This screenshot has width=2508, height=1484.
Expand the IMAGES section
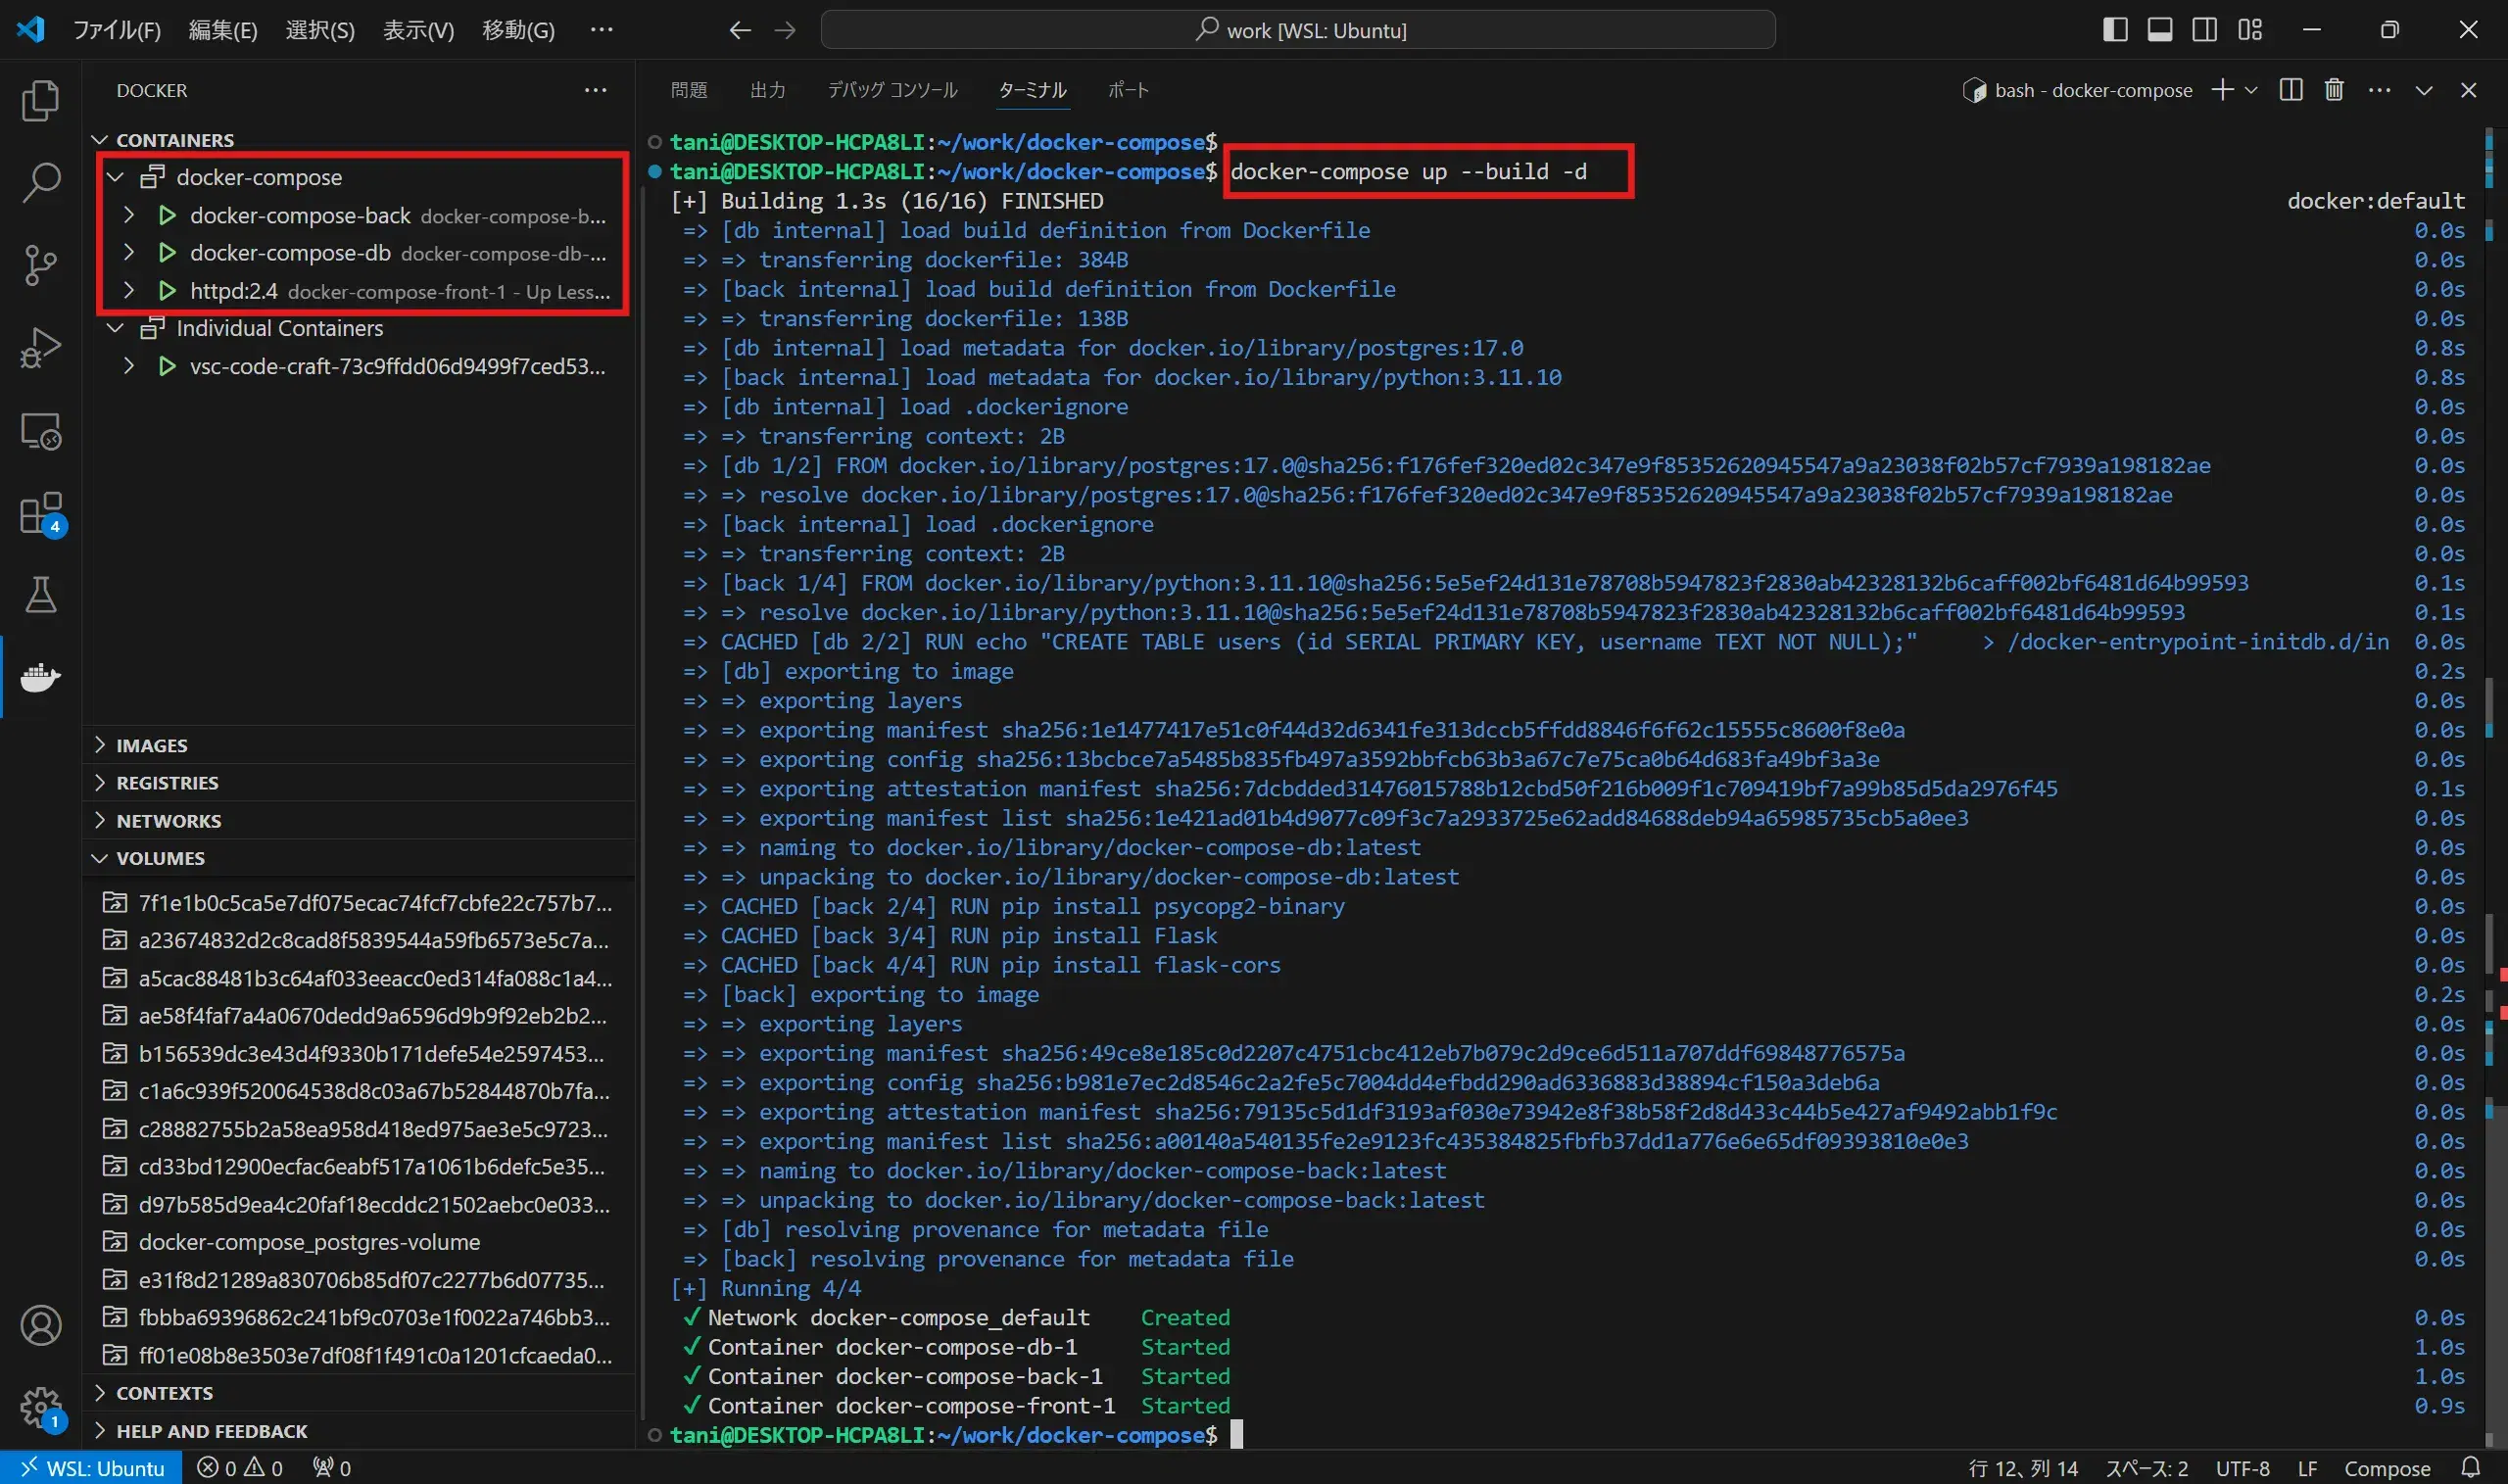pos(101,744)
